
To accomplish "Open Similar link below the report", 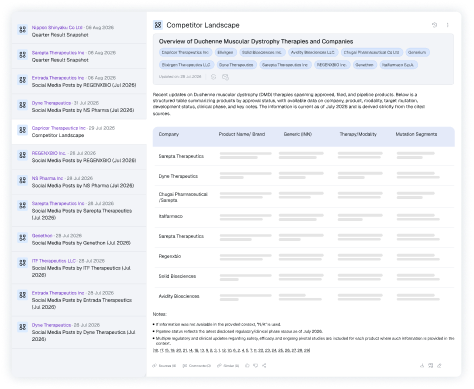I will coord(228,366).
